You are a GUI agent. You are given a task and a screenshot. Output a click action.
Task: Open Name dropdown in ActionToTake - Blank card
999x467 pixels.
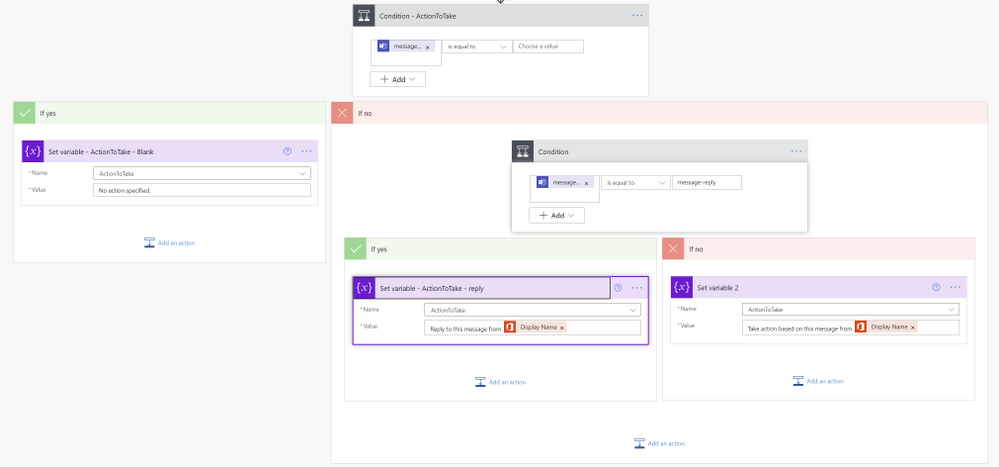[x=202, y=173]
